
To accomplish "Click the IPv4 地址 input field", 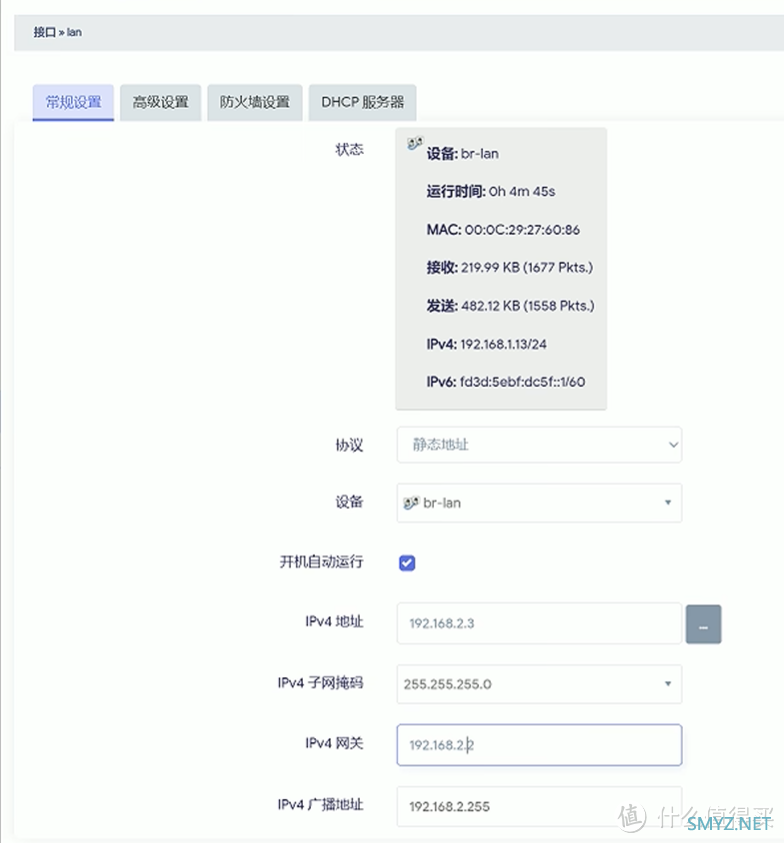I will (x=539, y=623).
